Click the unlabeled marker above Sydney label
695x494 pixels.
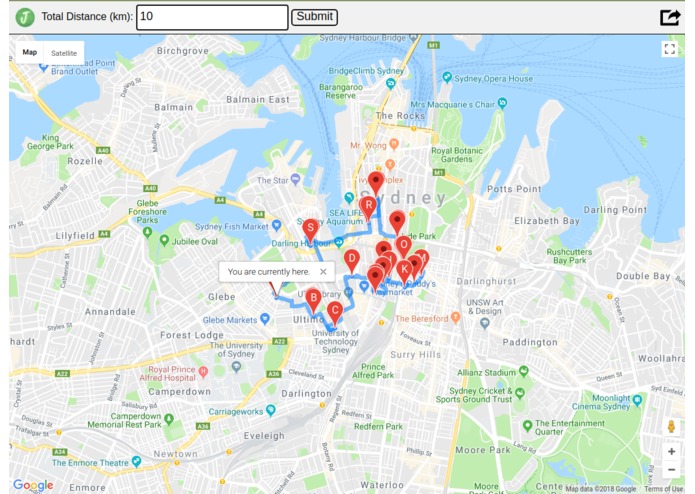click(376, 183)
